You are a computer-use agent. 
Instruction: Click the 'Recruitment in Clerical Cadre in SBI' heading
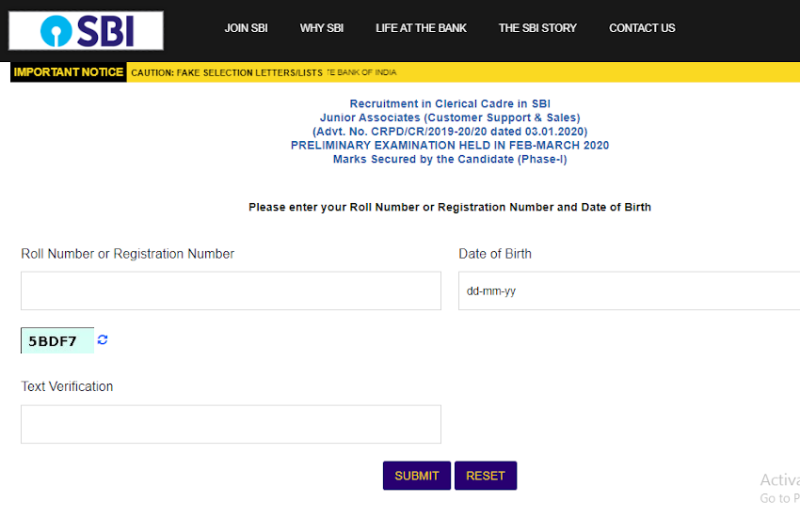coord(450,104)
